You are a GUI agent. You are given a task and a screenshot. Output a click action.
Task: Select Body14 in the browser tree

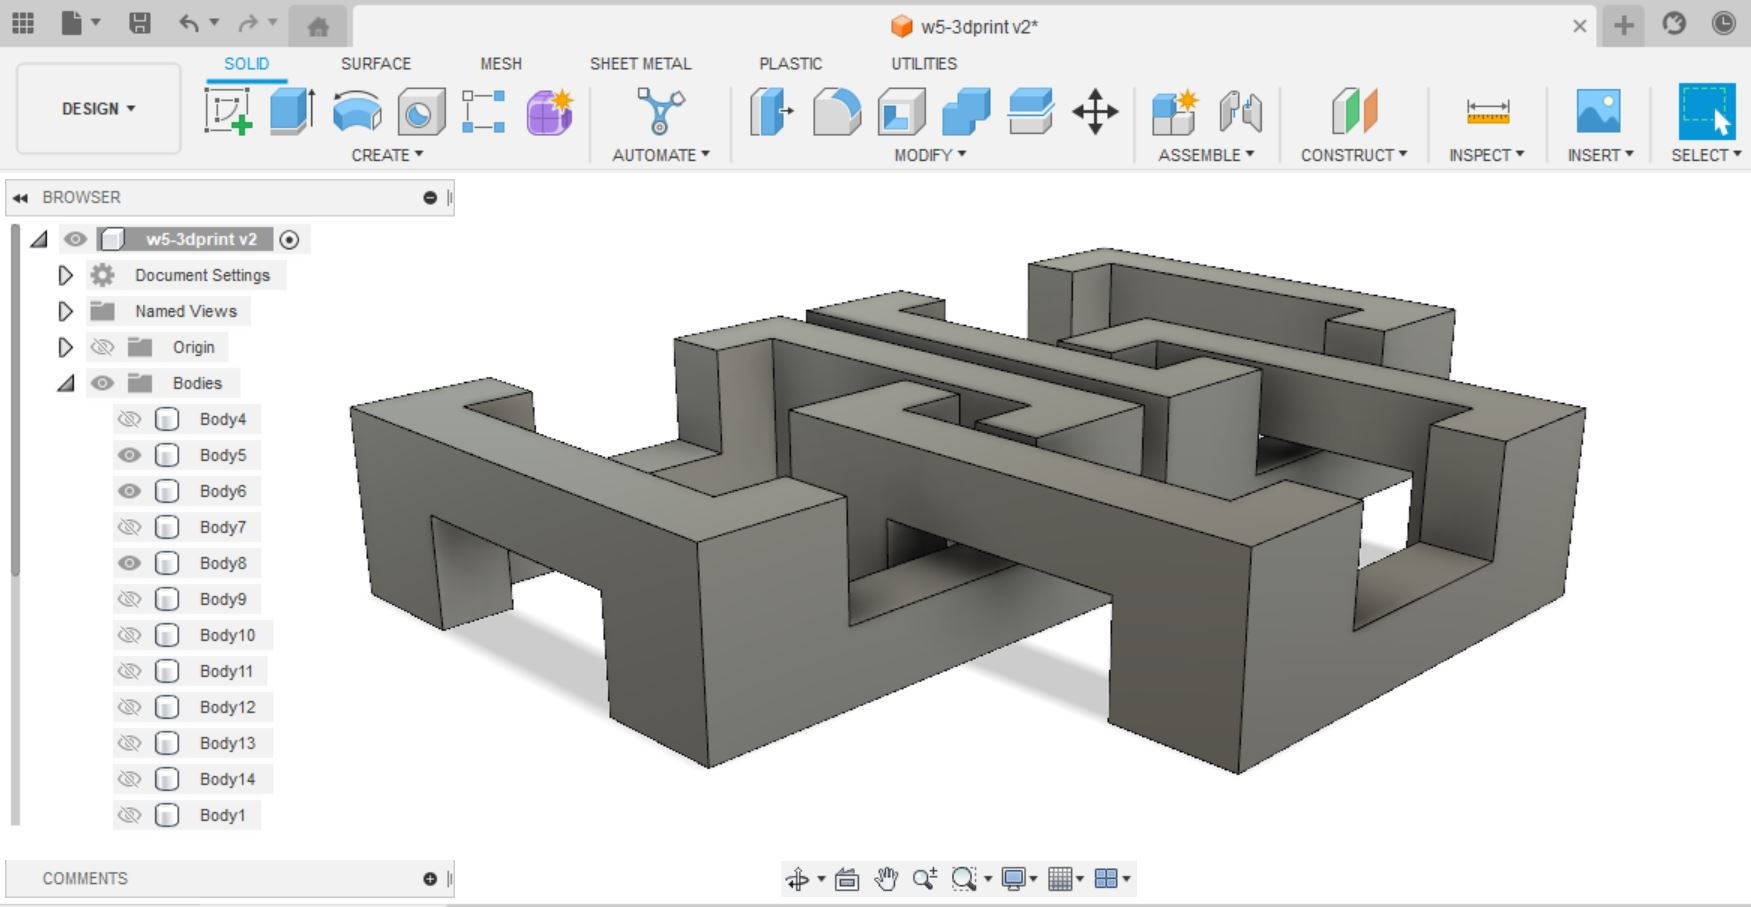point(227,779)
